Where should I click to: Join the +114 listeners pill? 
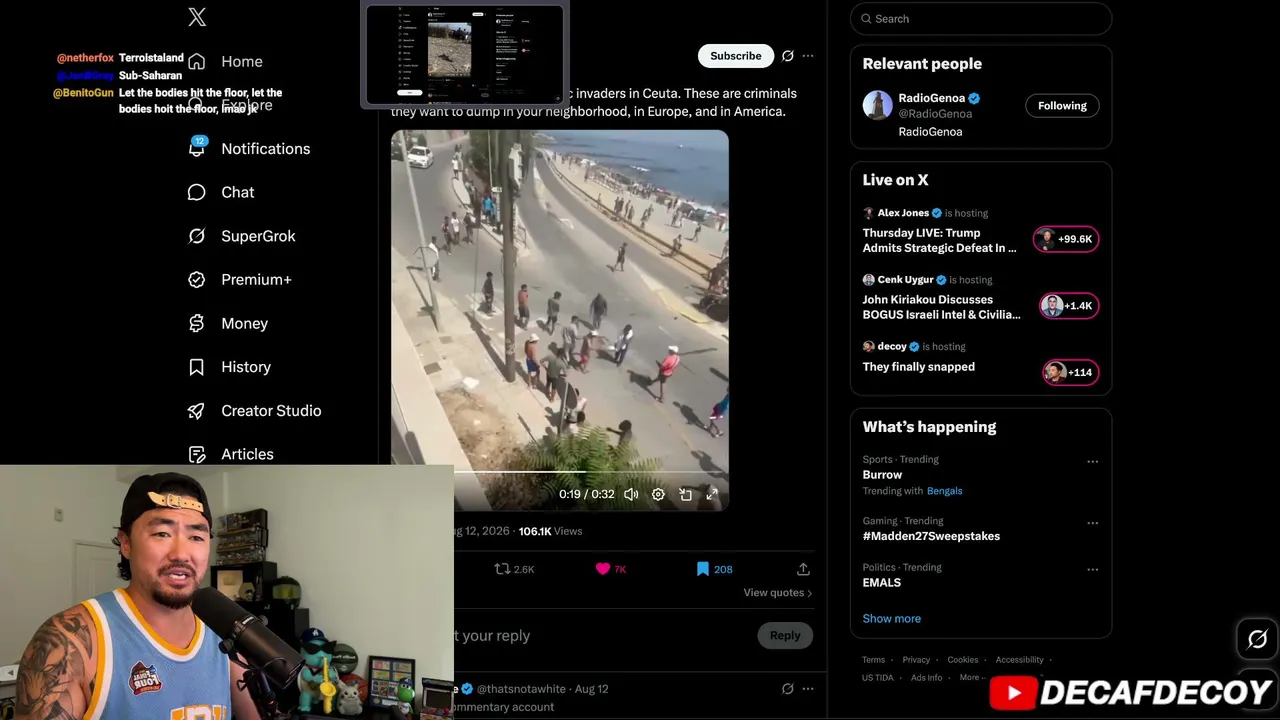1070,372
